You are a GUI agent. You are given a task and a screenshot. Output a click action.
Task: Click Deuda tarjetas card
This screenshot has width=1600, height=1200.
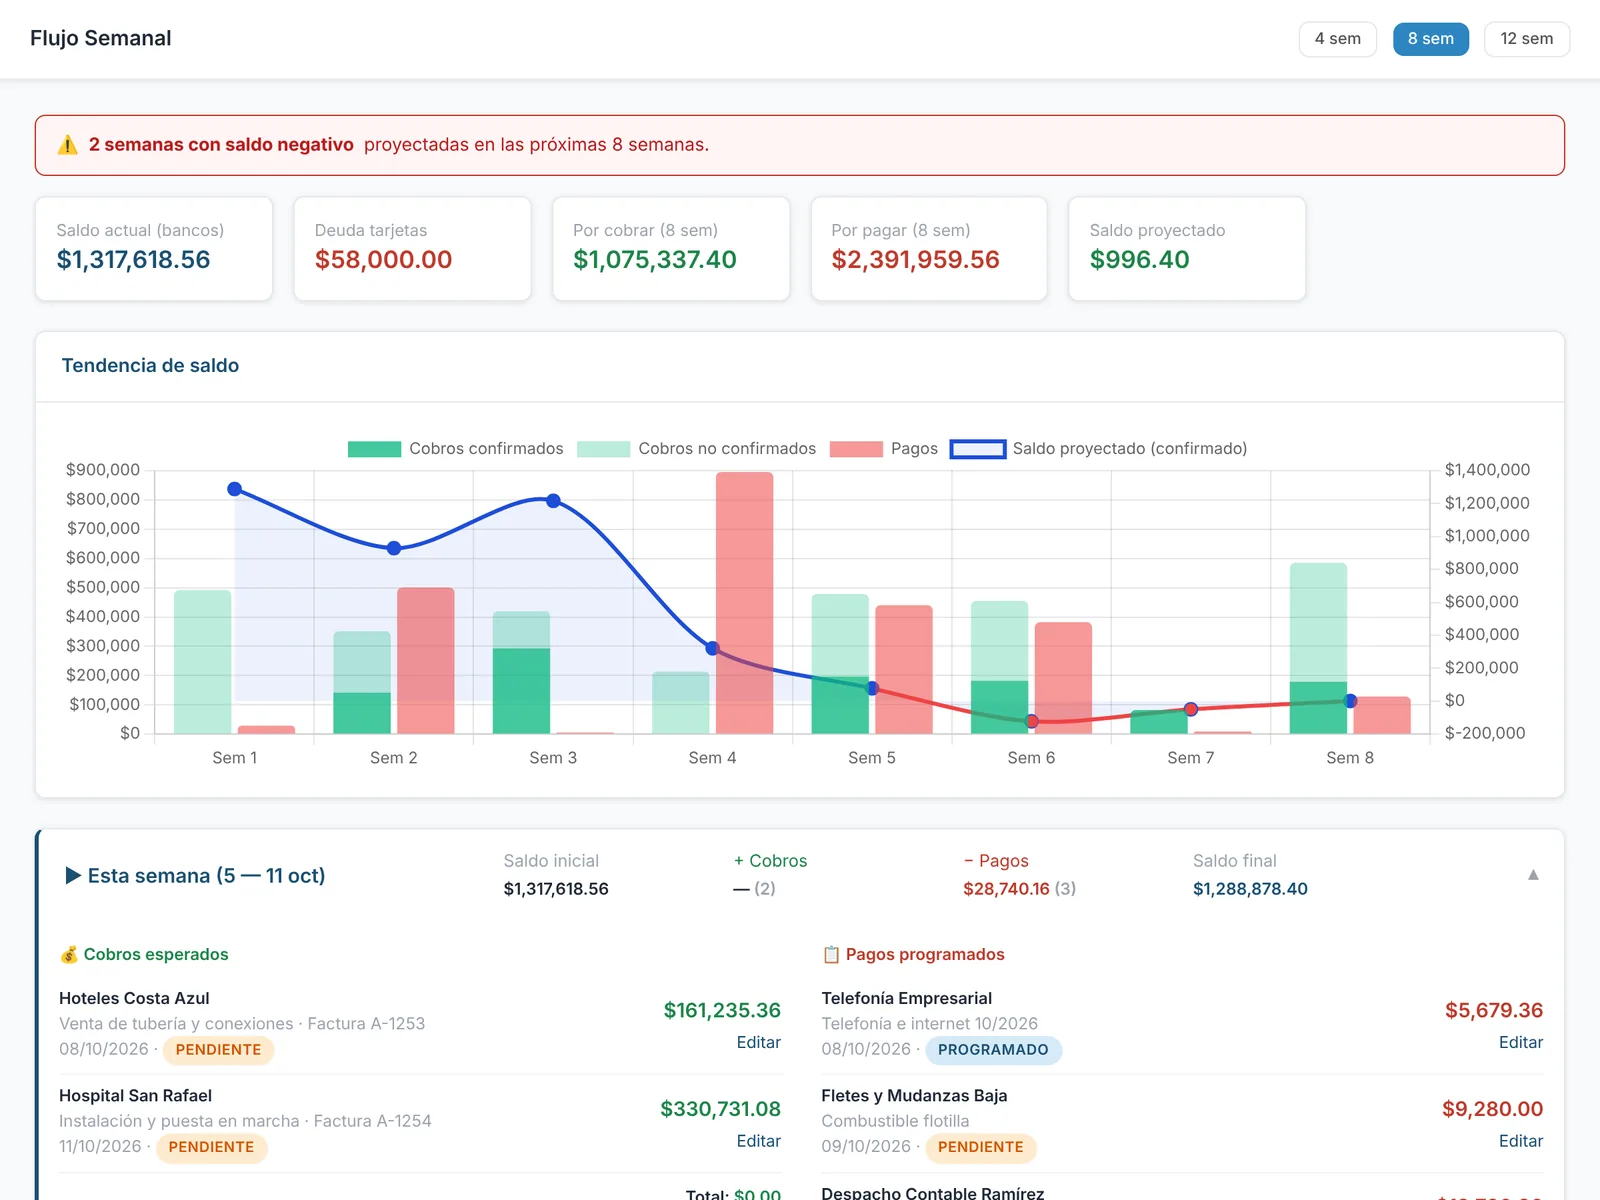click(412, 248)
